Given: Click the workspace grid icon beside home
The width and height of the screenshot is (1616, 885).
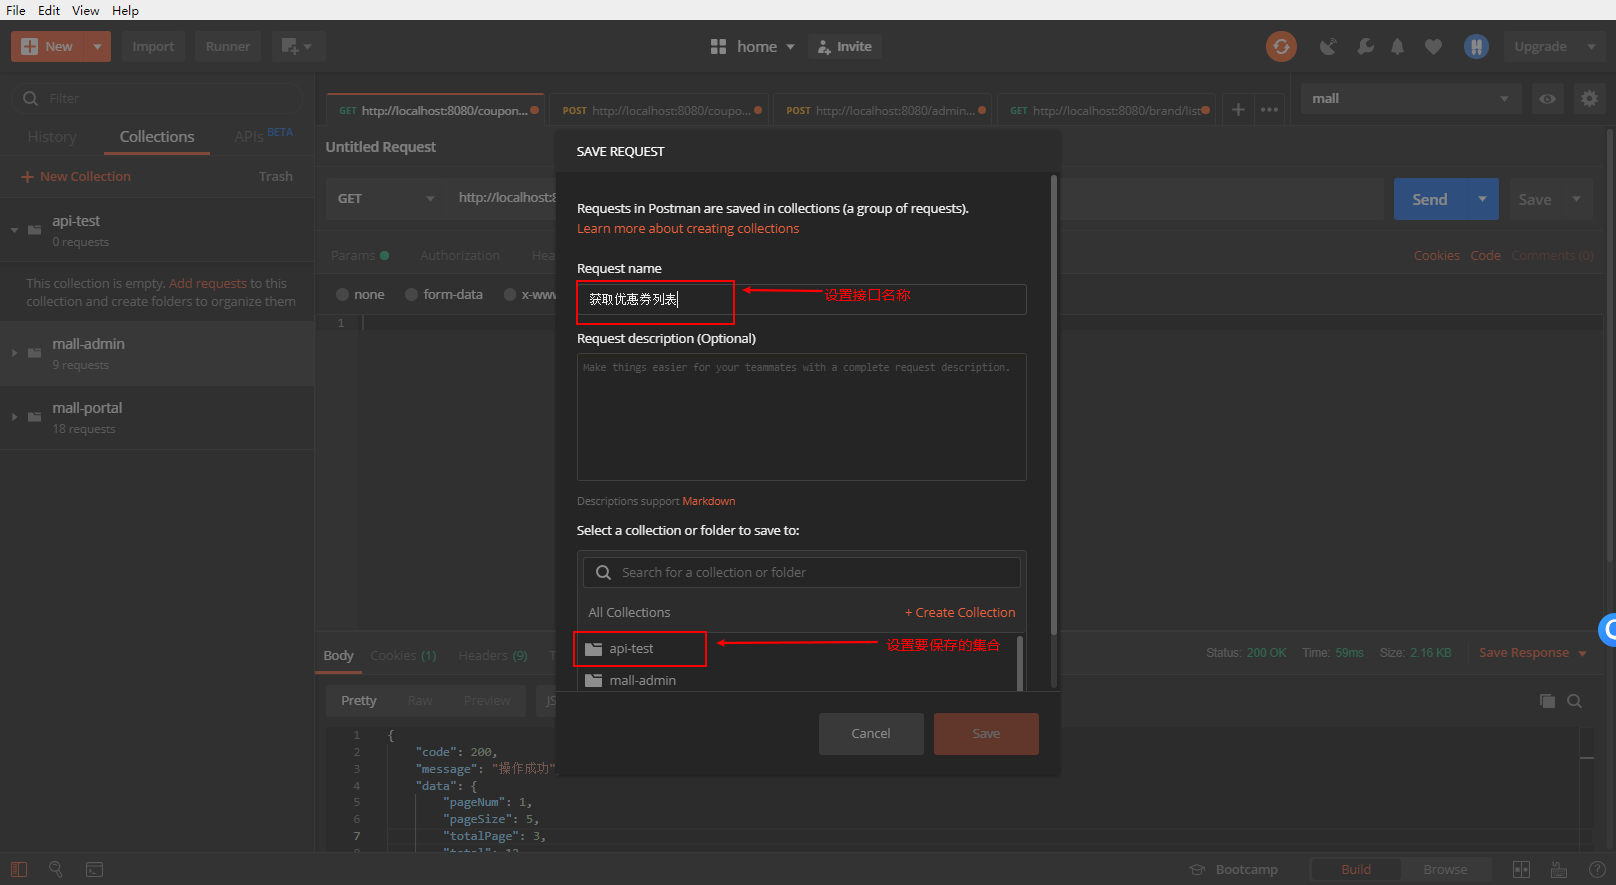Looking at the screenshot, I should pos(718,46).
